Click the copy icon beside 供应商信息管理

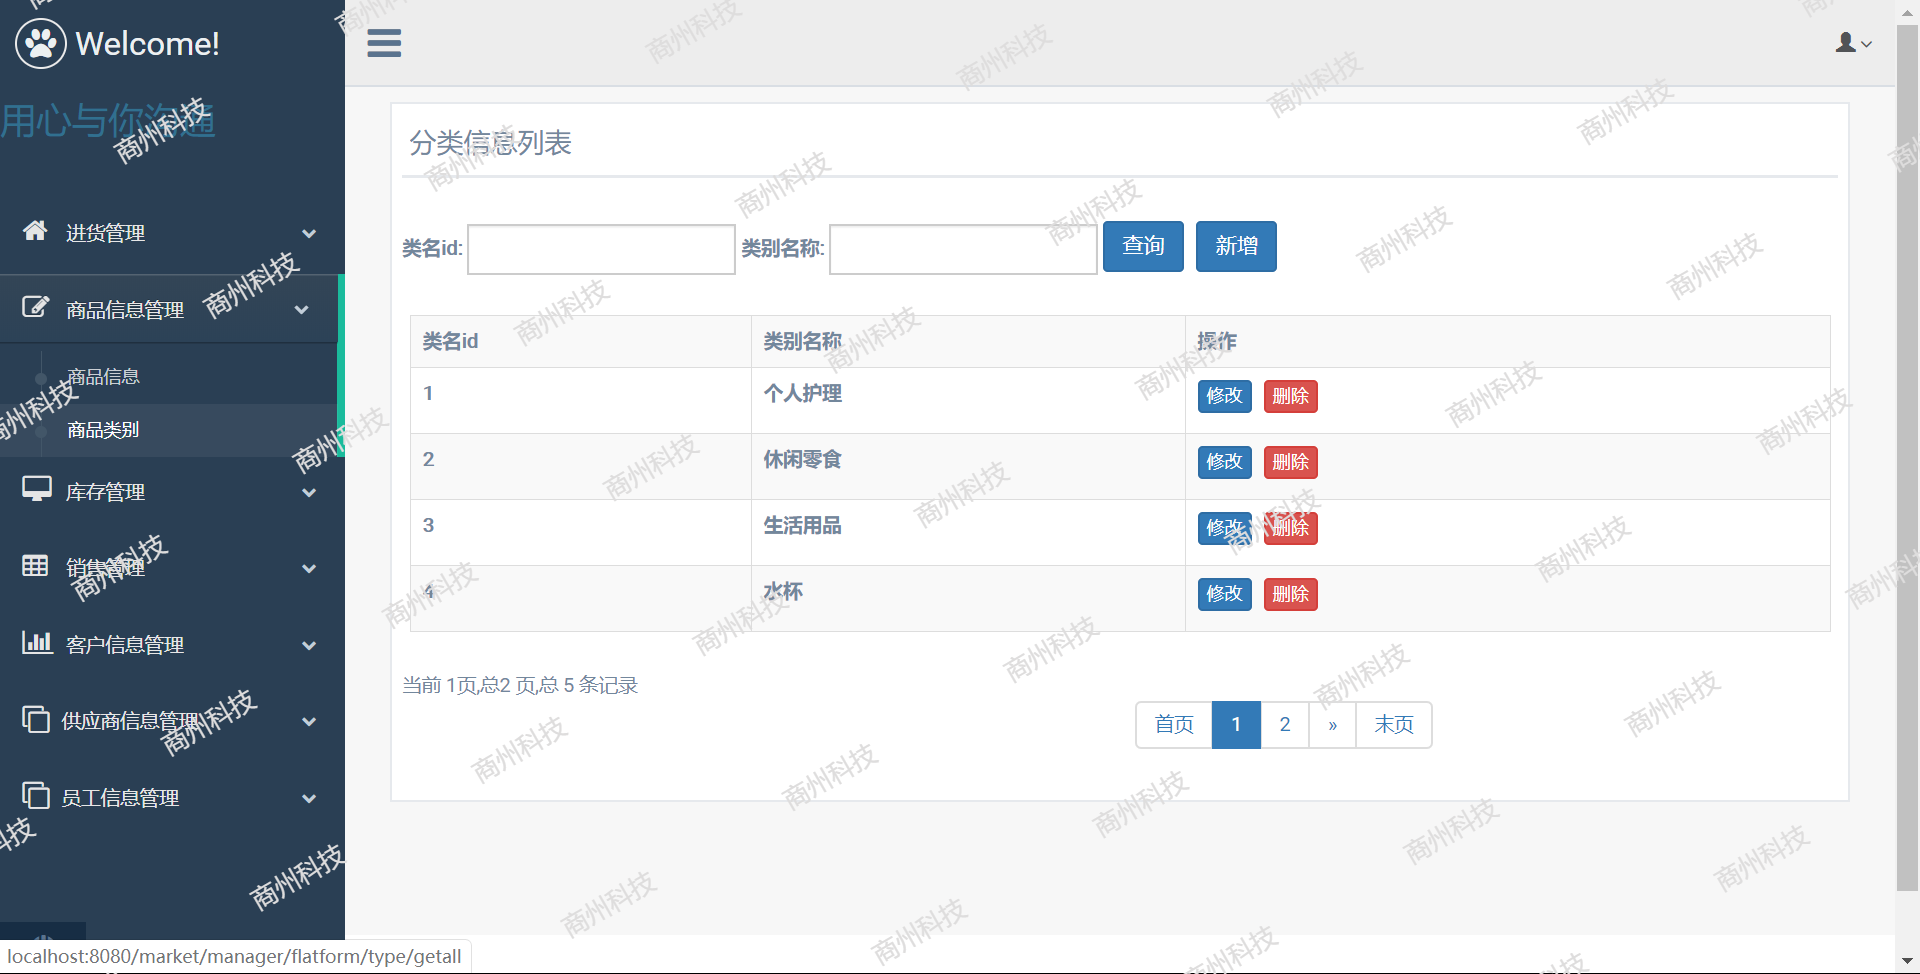point(36,719)
